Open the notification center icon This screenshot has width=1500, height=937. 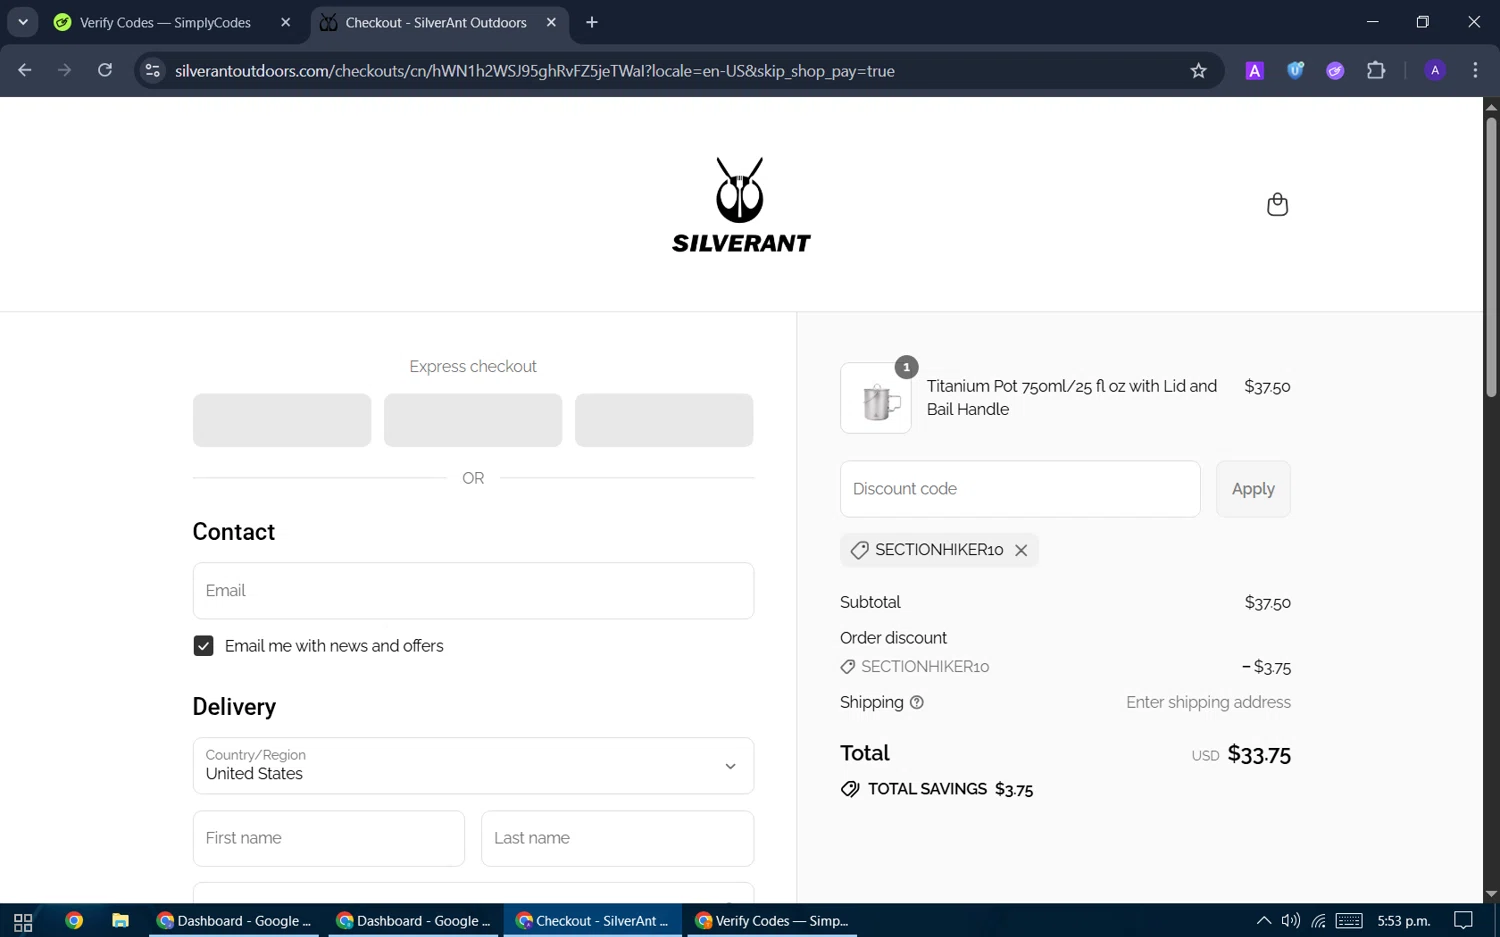pyautogui.click(x=1463, y=921)
